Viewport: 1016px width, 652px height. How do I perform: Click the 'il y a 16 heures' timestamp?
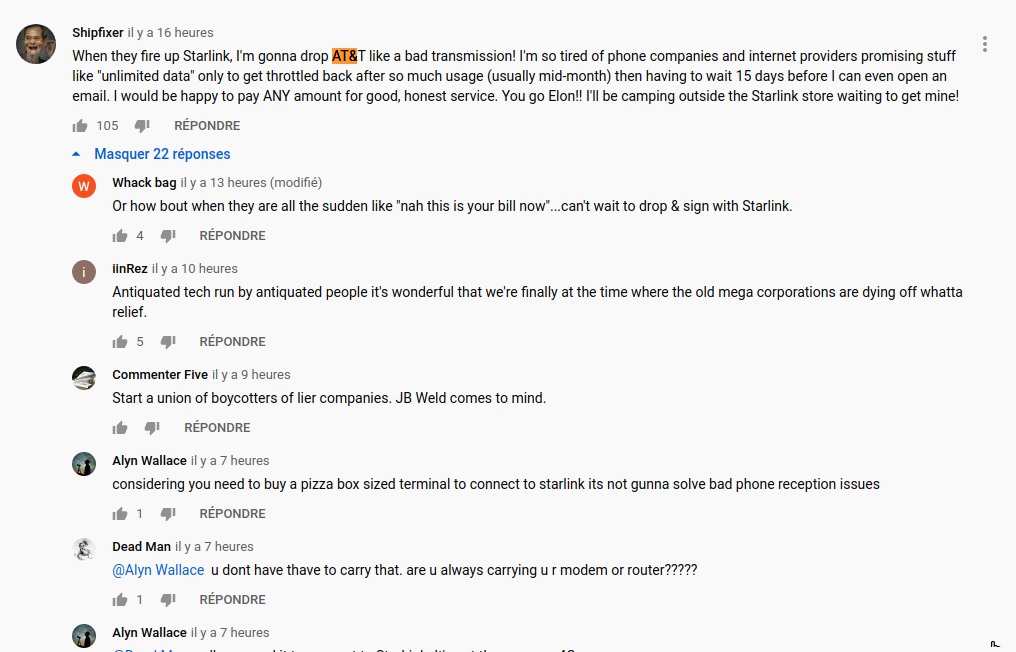pos(170,33)
